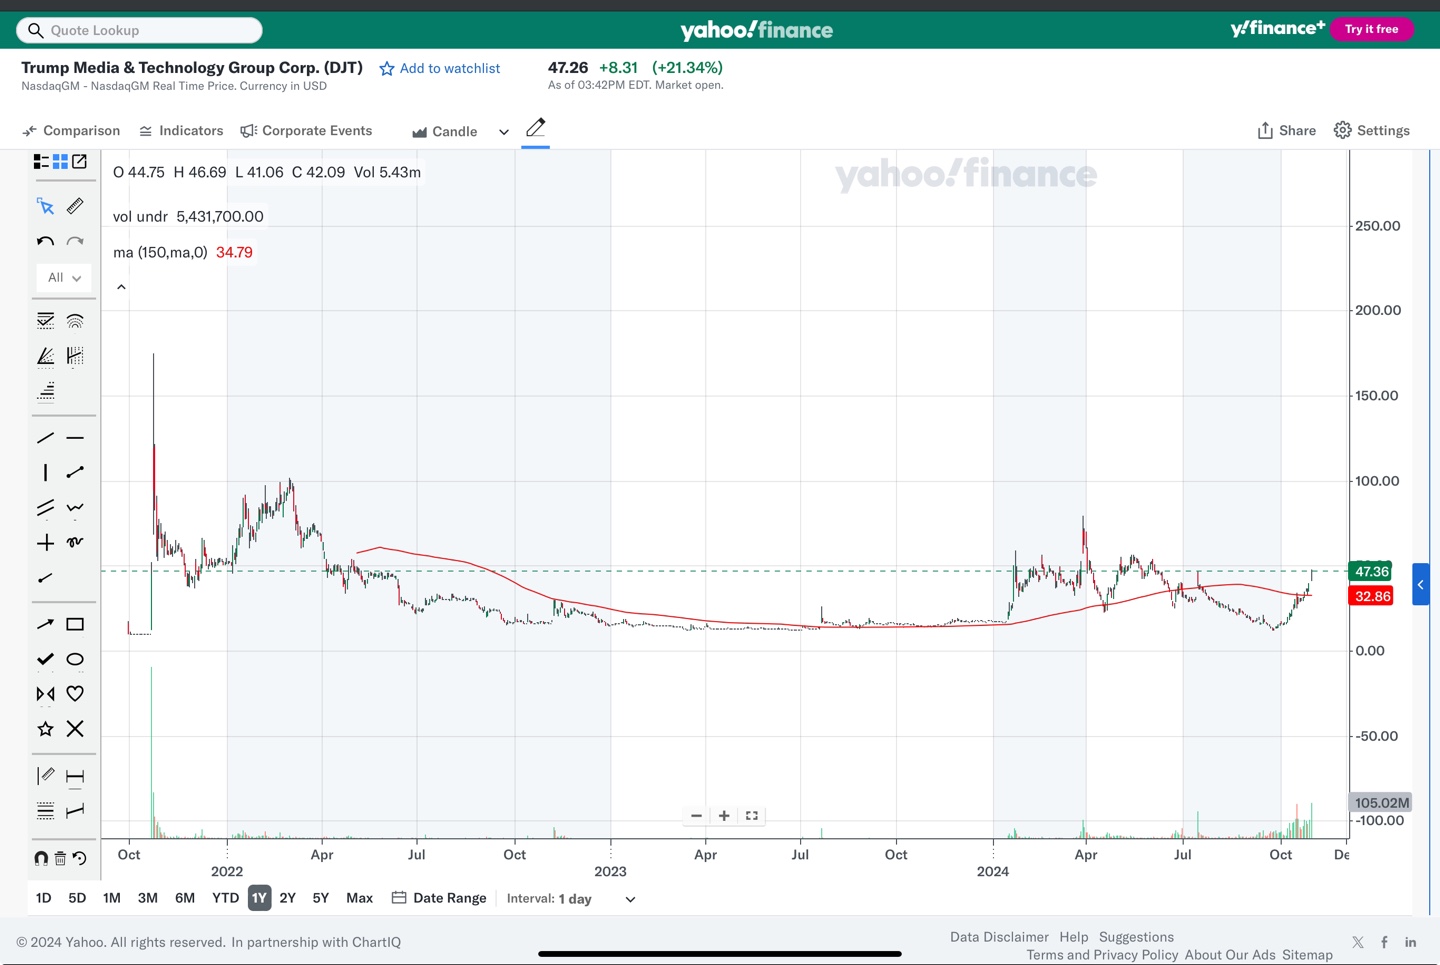Detach the drawing toolbar into popout
The height and width of the screenshot is (965, 1440).
click(80, 161)
